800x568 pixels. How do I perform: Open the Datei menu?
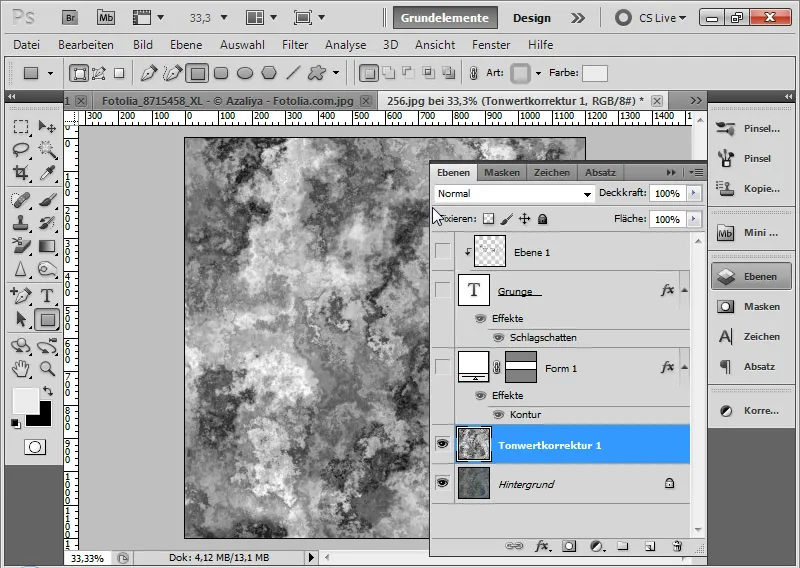[27, 45]
